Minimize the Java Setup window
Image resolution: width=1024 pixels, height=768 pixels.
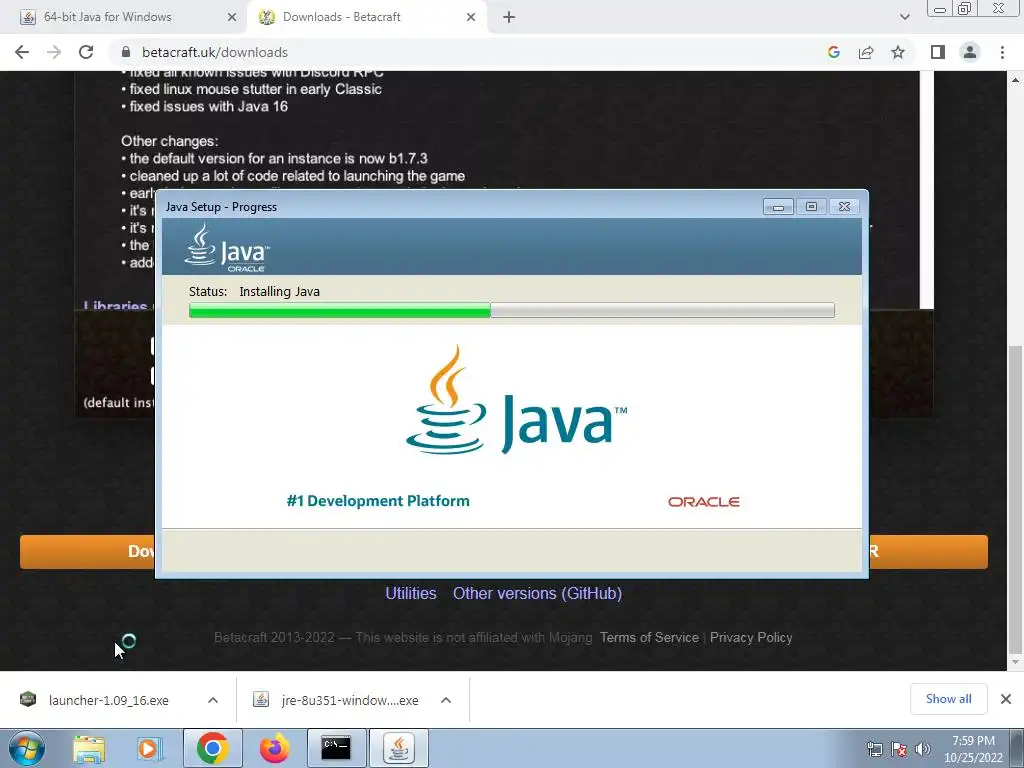[778, 207]
